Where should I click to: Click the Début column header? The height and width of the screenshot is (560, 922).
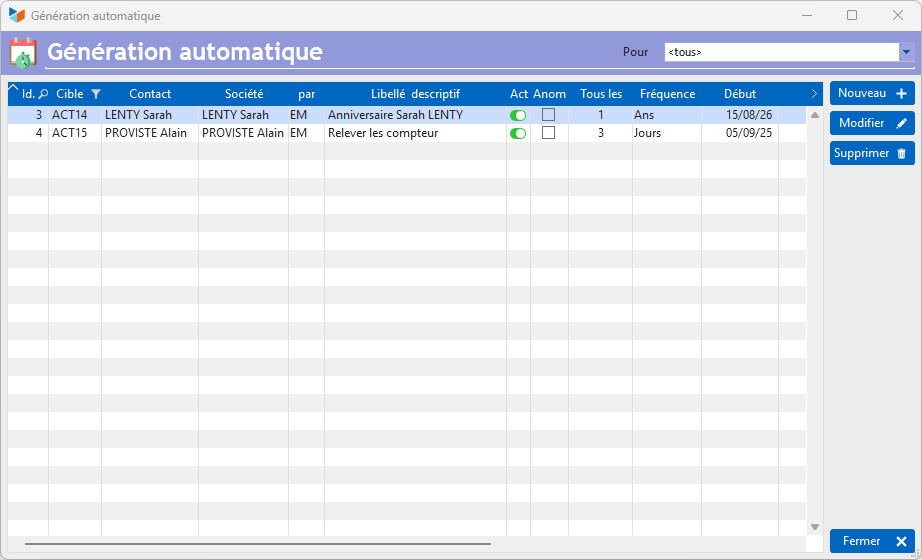click(740, 94)
